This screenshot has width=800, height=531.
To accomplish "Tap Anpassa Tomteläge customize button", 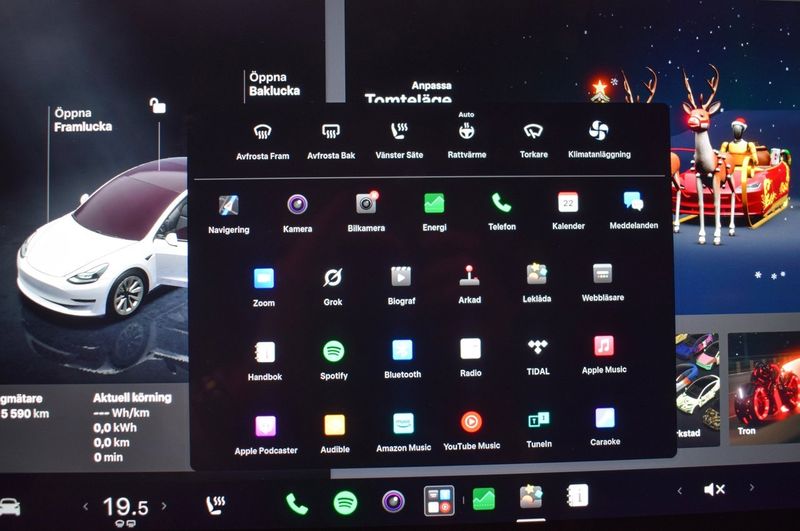I will tap(410, 92).
